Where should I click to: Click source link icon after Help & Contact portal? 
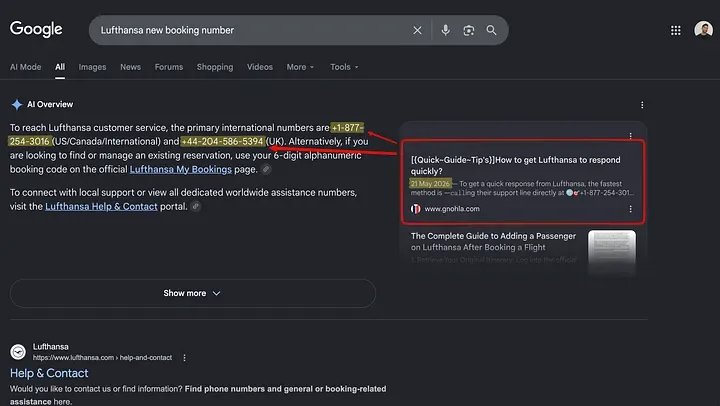click(196, 207)
